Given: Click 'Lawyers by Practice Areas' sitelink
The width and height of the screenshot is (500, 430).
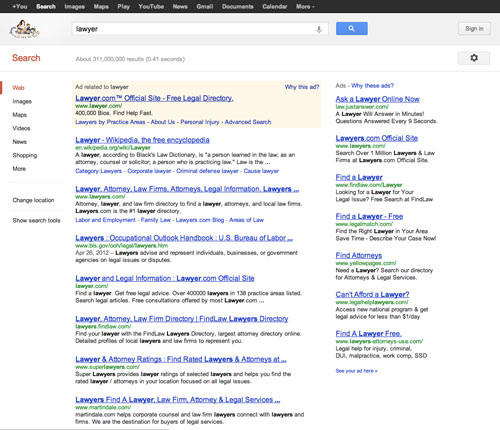Looking at the screenshot, I should tap(110, 122).
